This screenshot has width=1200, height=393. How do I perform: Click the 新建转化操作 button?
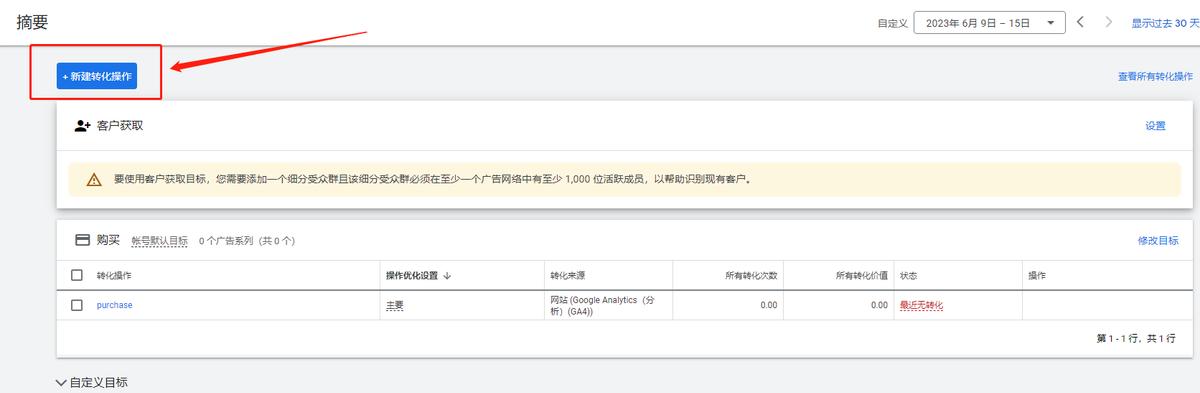(96, 76)
